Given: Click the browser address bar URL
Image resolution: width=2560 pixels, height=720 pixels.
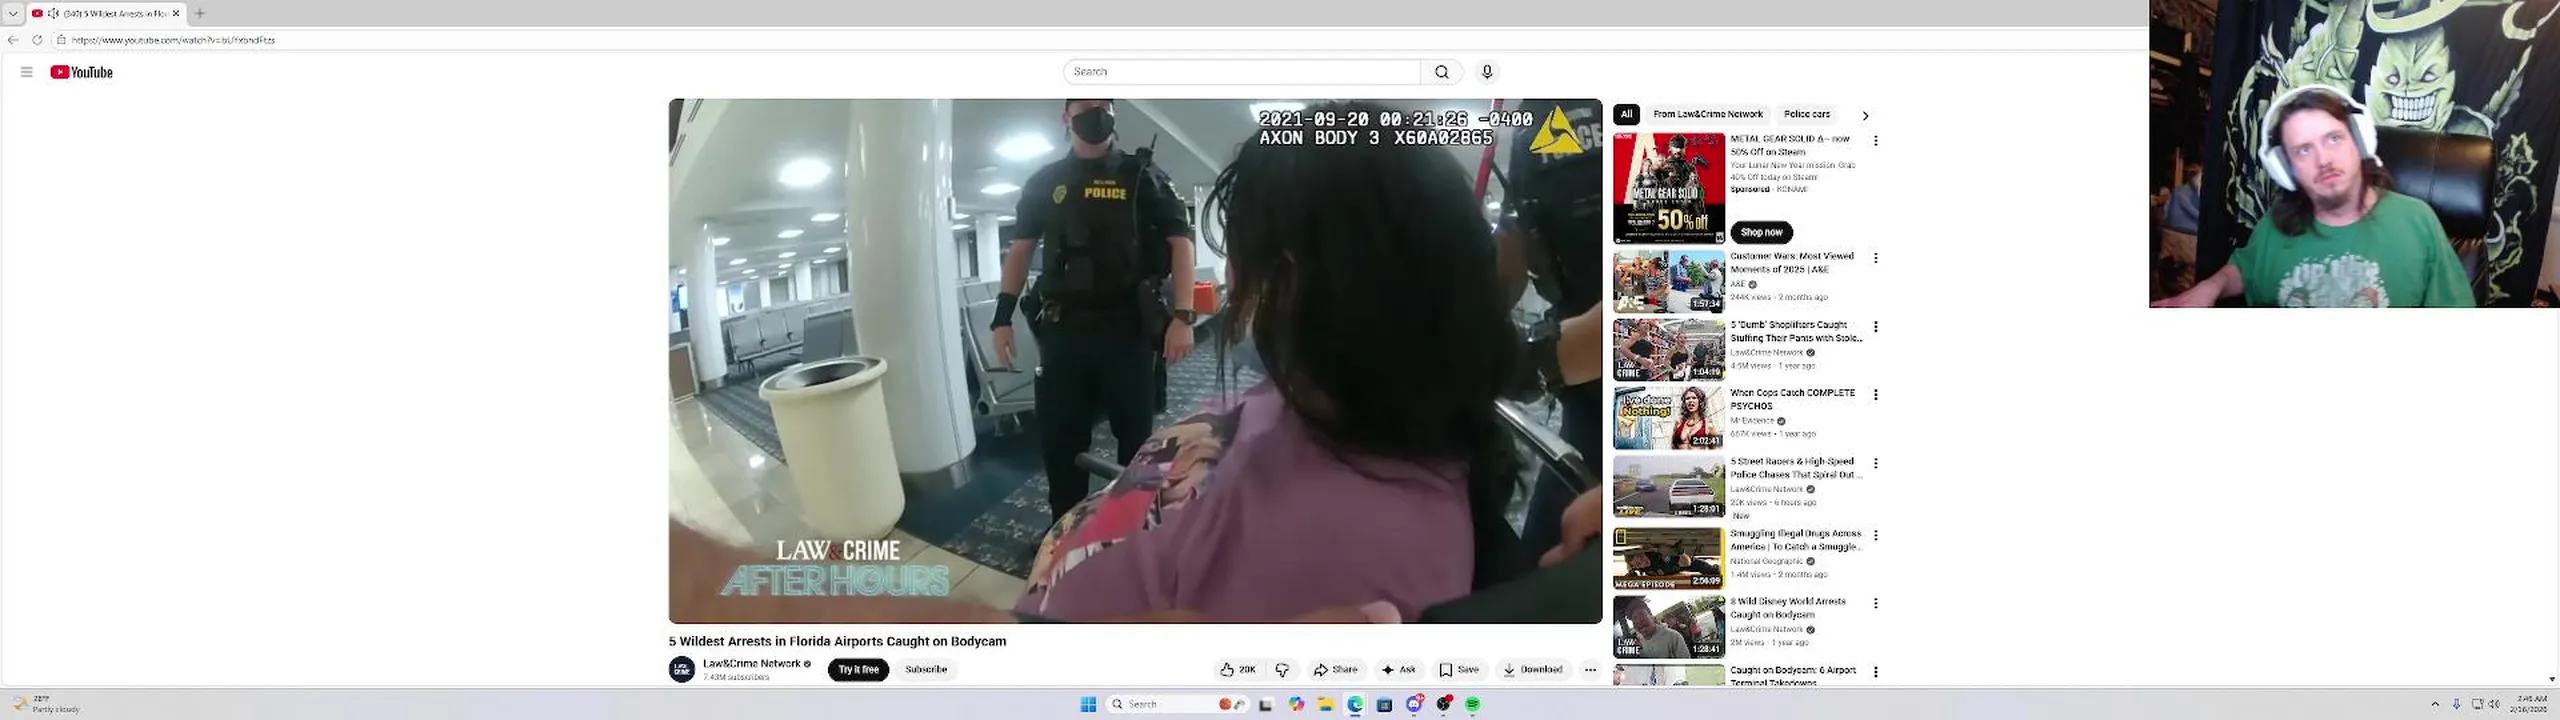Looking at the screenshot, I should point(173,40).
